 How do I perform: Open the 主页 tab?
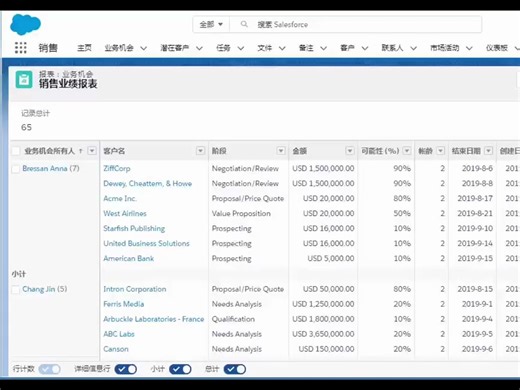pyautogui.click(x=84, y=48)
